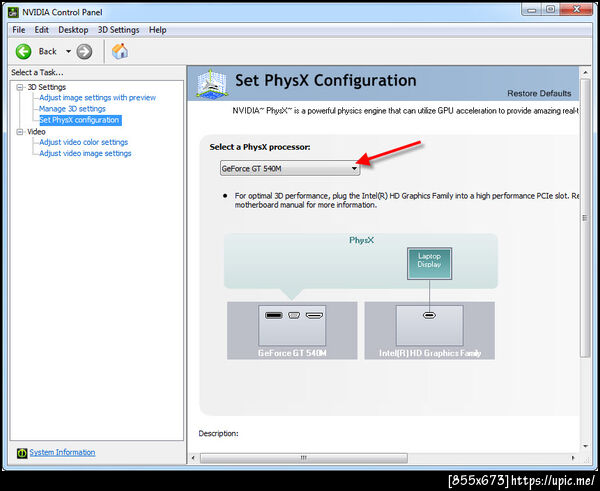Image resolution: width=600 pixels, height=491 pixels.
Task: Select Set PhysX configuration task
Action: 80,120
